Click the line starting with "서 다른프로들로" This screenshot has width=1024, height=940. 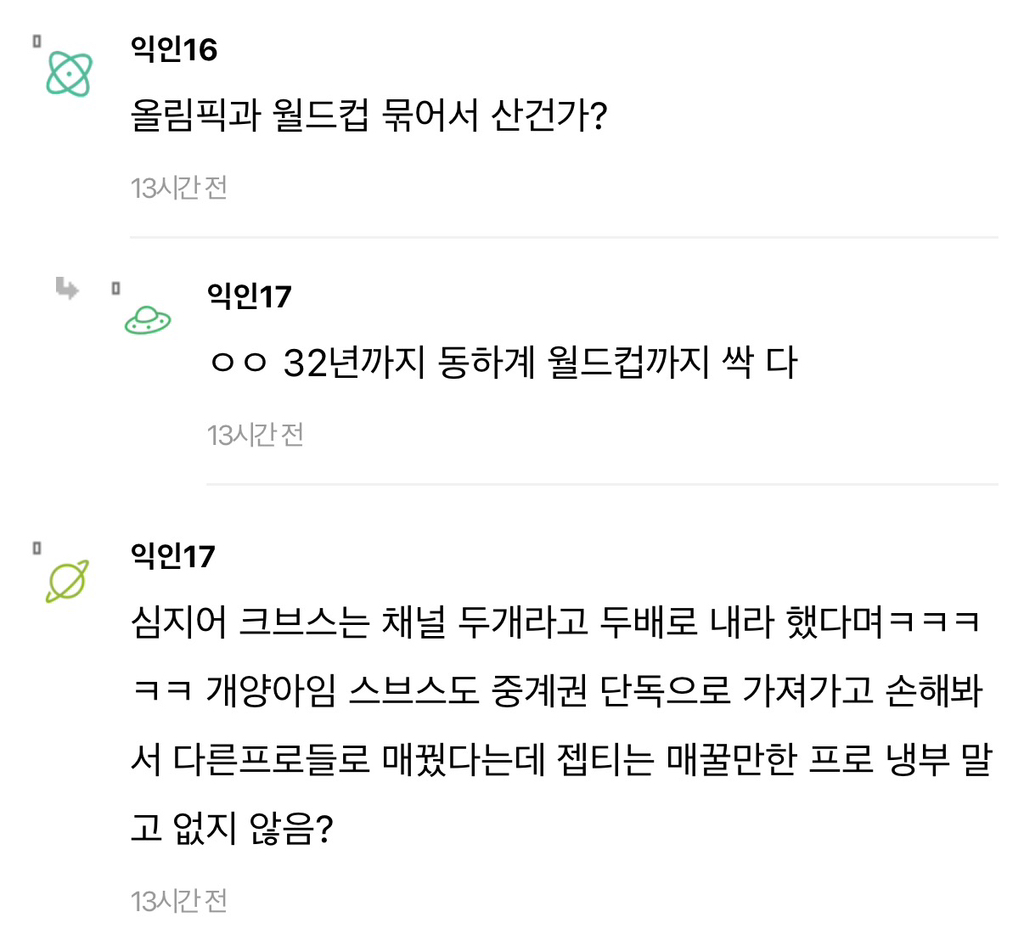tap(560, 760)
